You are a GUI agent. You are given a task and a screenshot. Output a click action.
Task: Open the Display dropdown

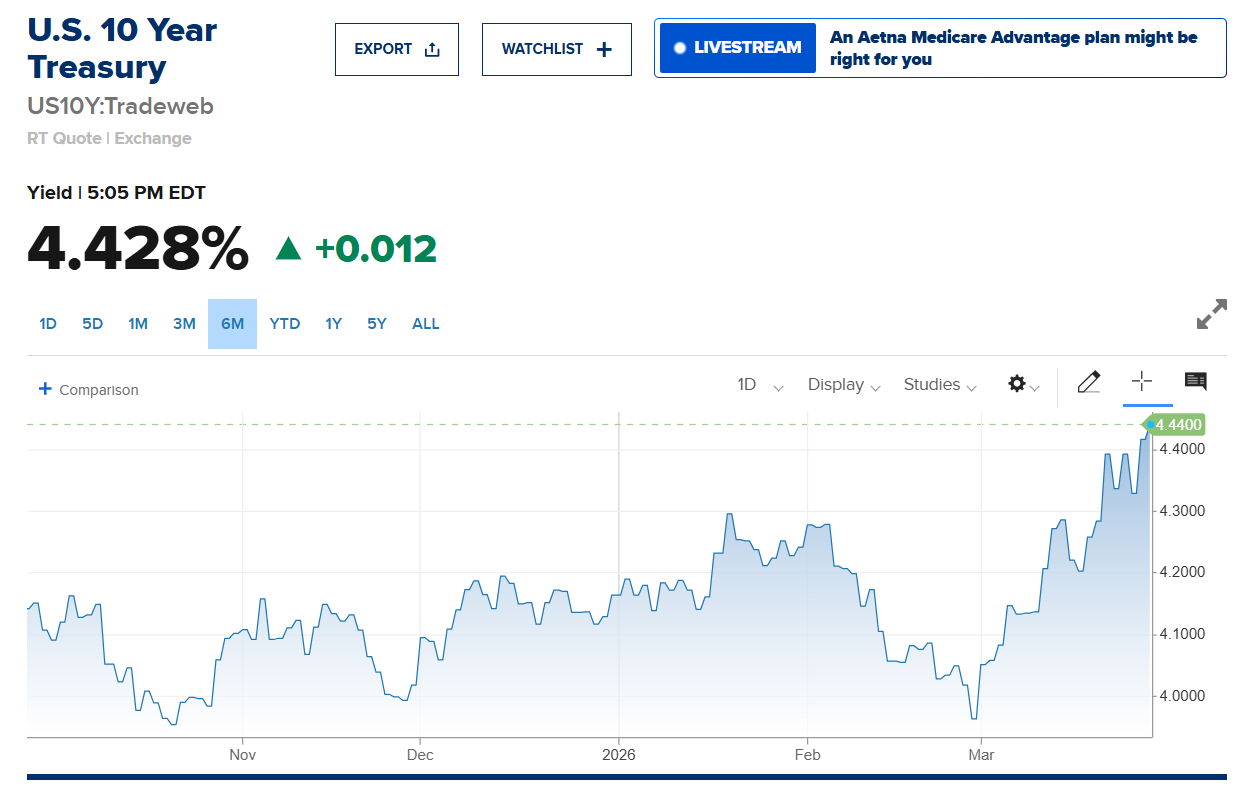pos(844,385)
